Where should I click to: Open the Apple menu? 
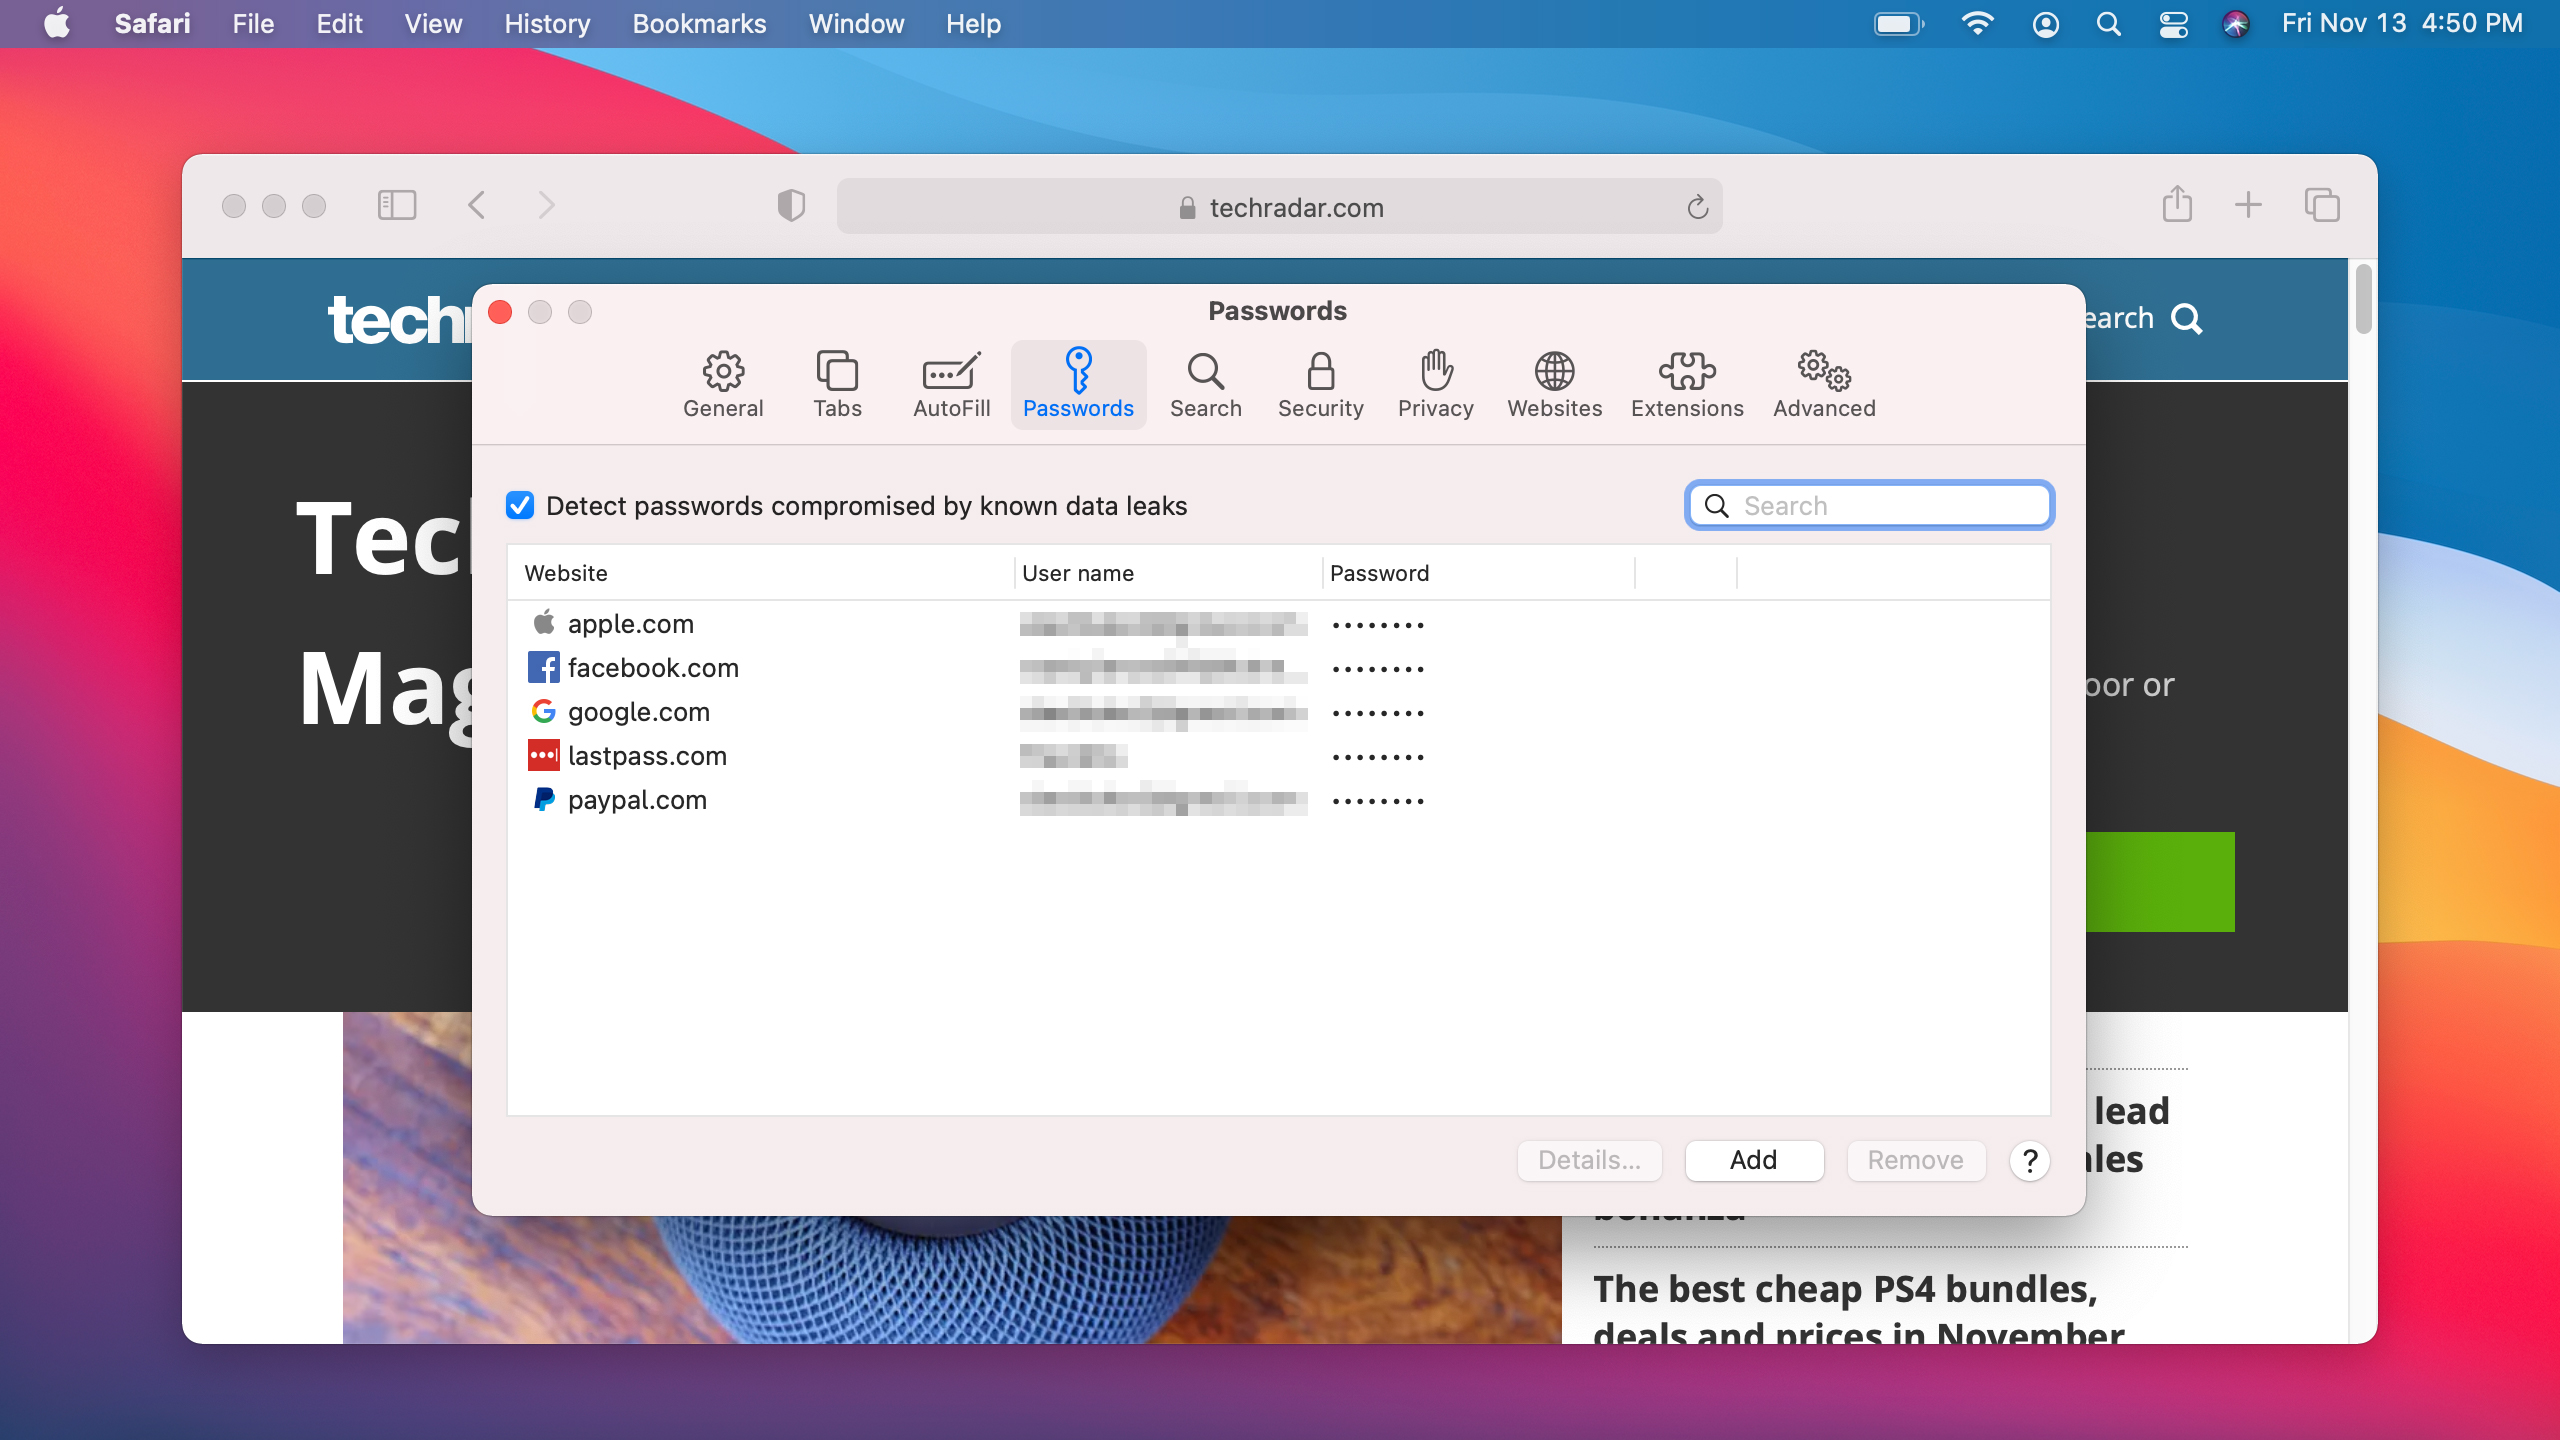[57, 23]
